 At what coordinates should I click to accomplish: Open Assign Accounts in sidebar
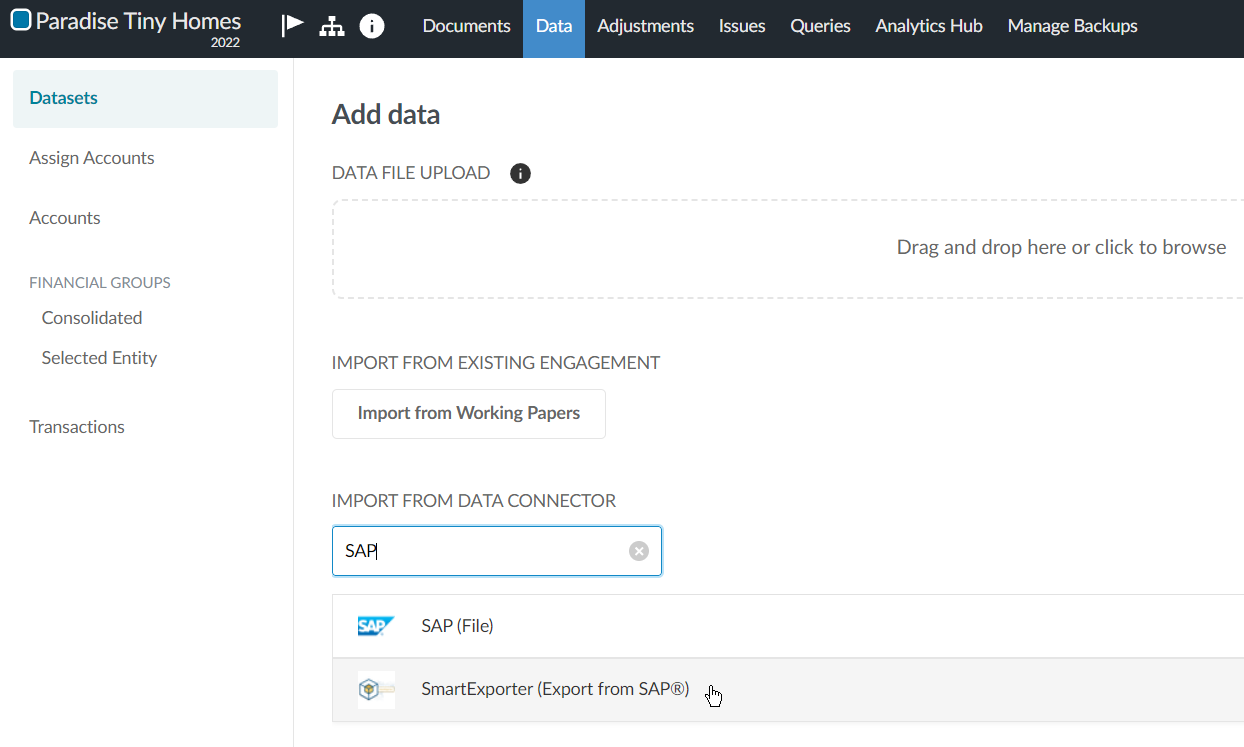92,158
